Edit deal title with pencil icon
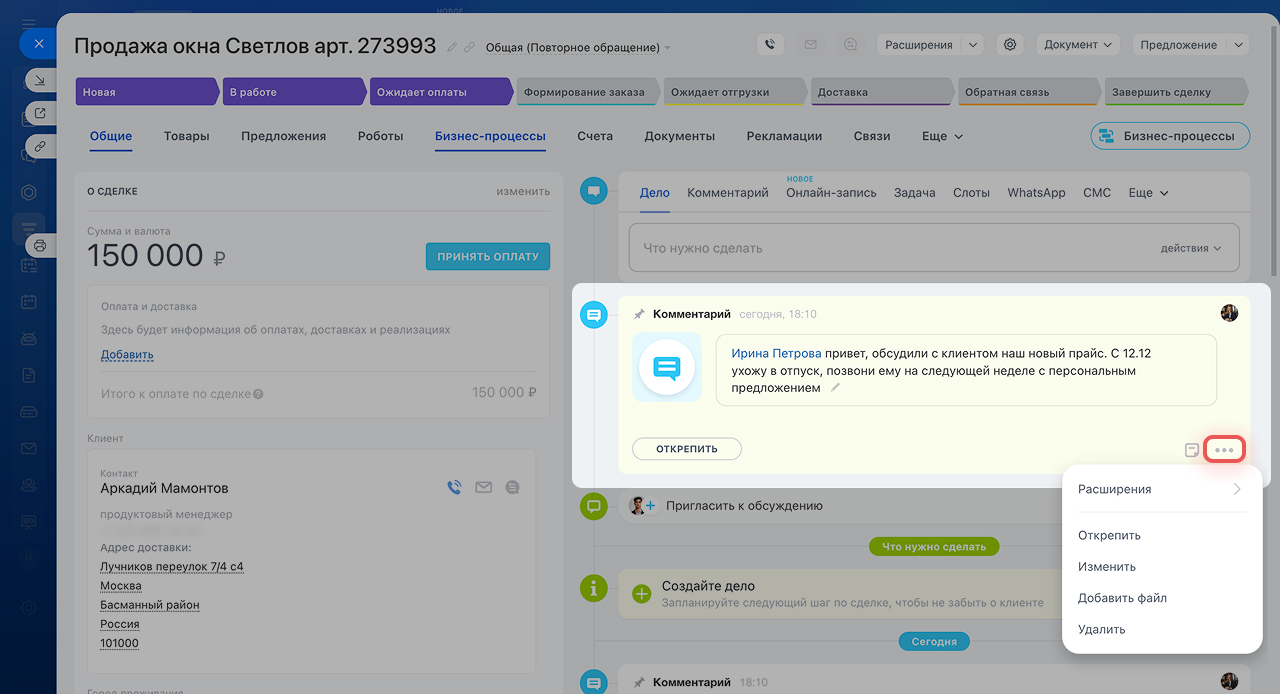 point(452,47)
